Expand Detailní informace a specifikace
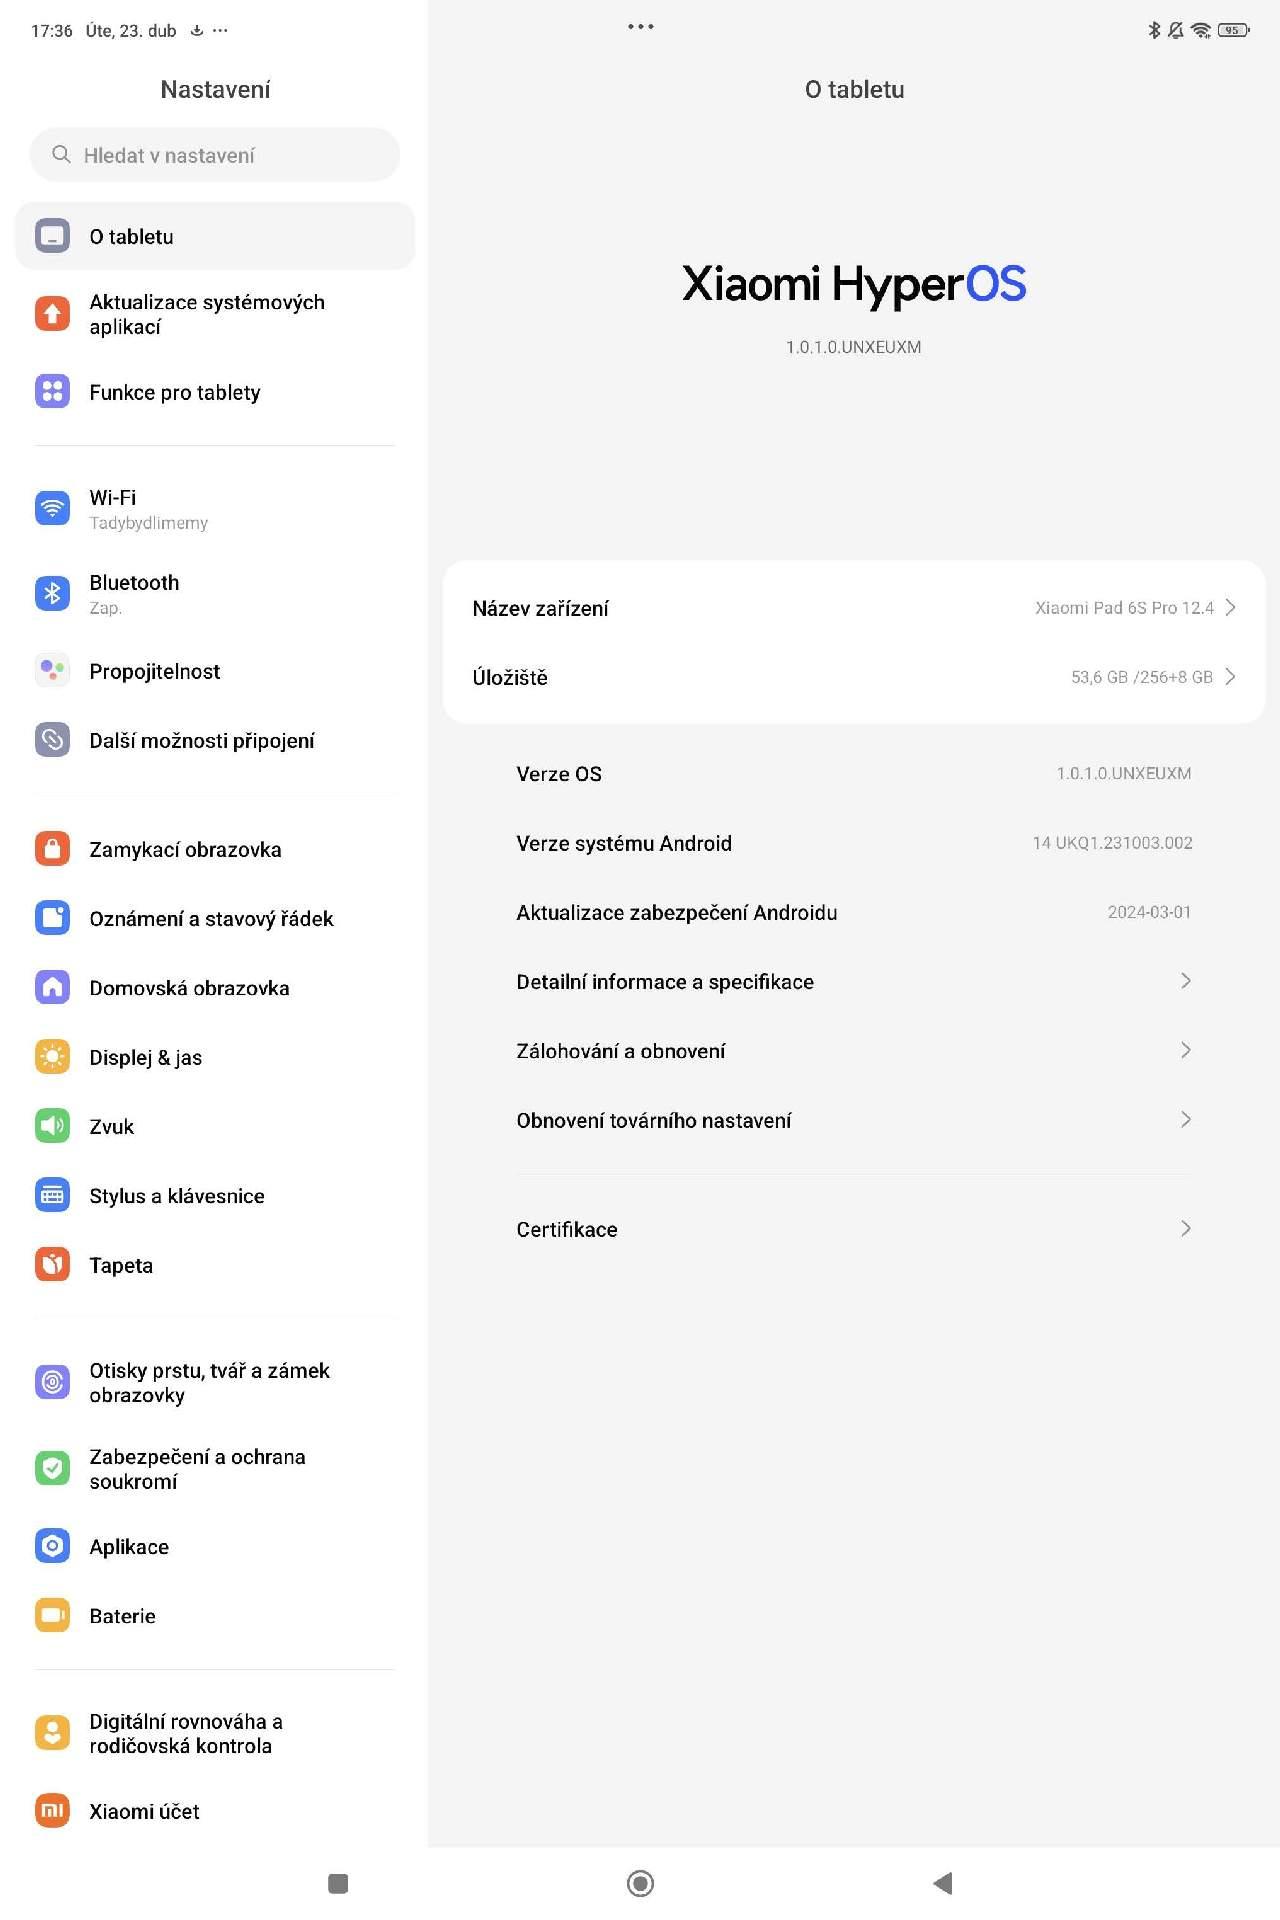This screenshot has height=1920, width=1280. (x=854, y=982)
